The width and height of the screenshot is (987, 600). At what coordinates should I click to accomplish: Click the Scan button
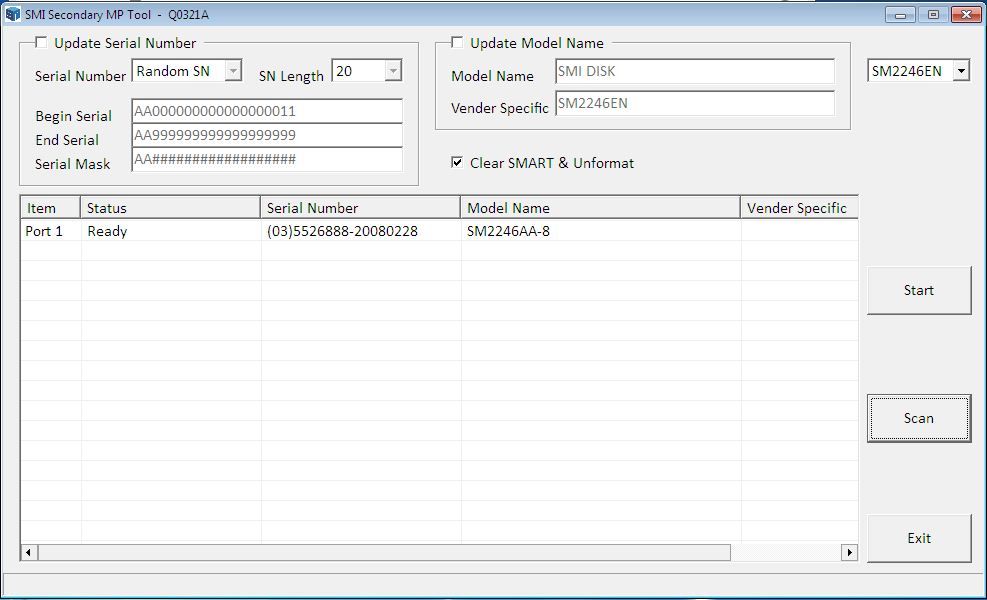tap(919, 418)
